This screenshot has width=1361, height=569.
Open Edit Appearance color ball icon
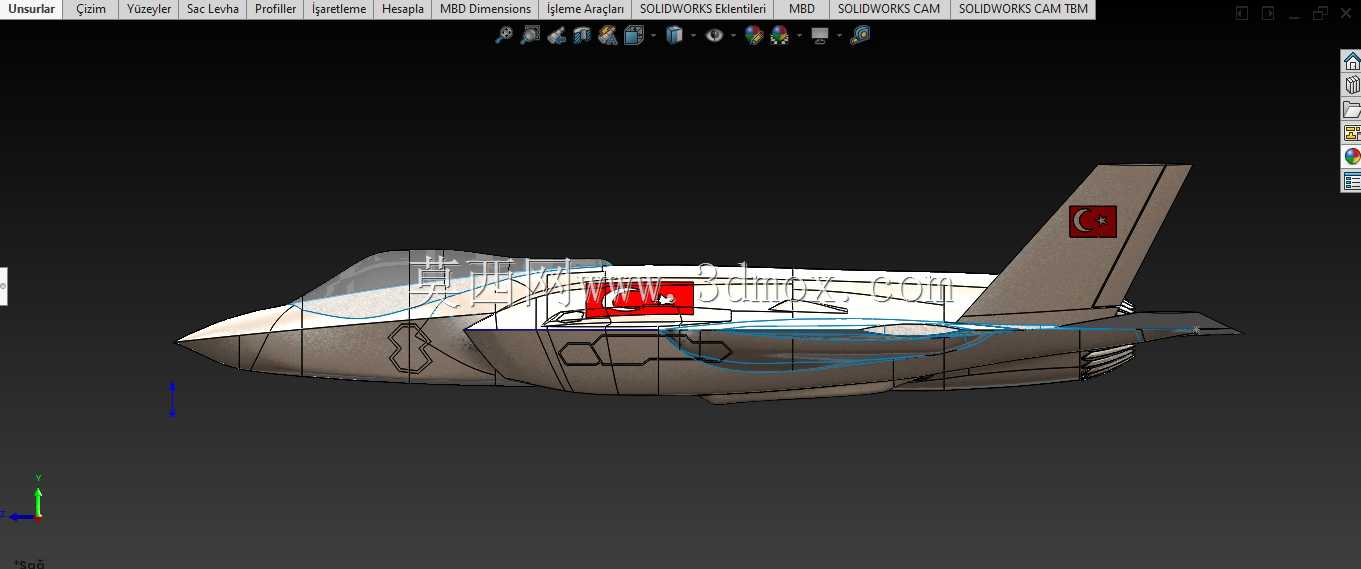(754, 35)
